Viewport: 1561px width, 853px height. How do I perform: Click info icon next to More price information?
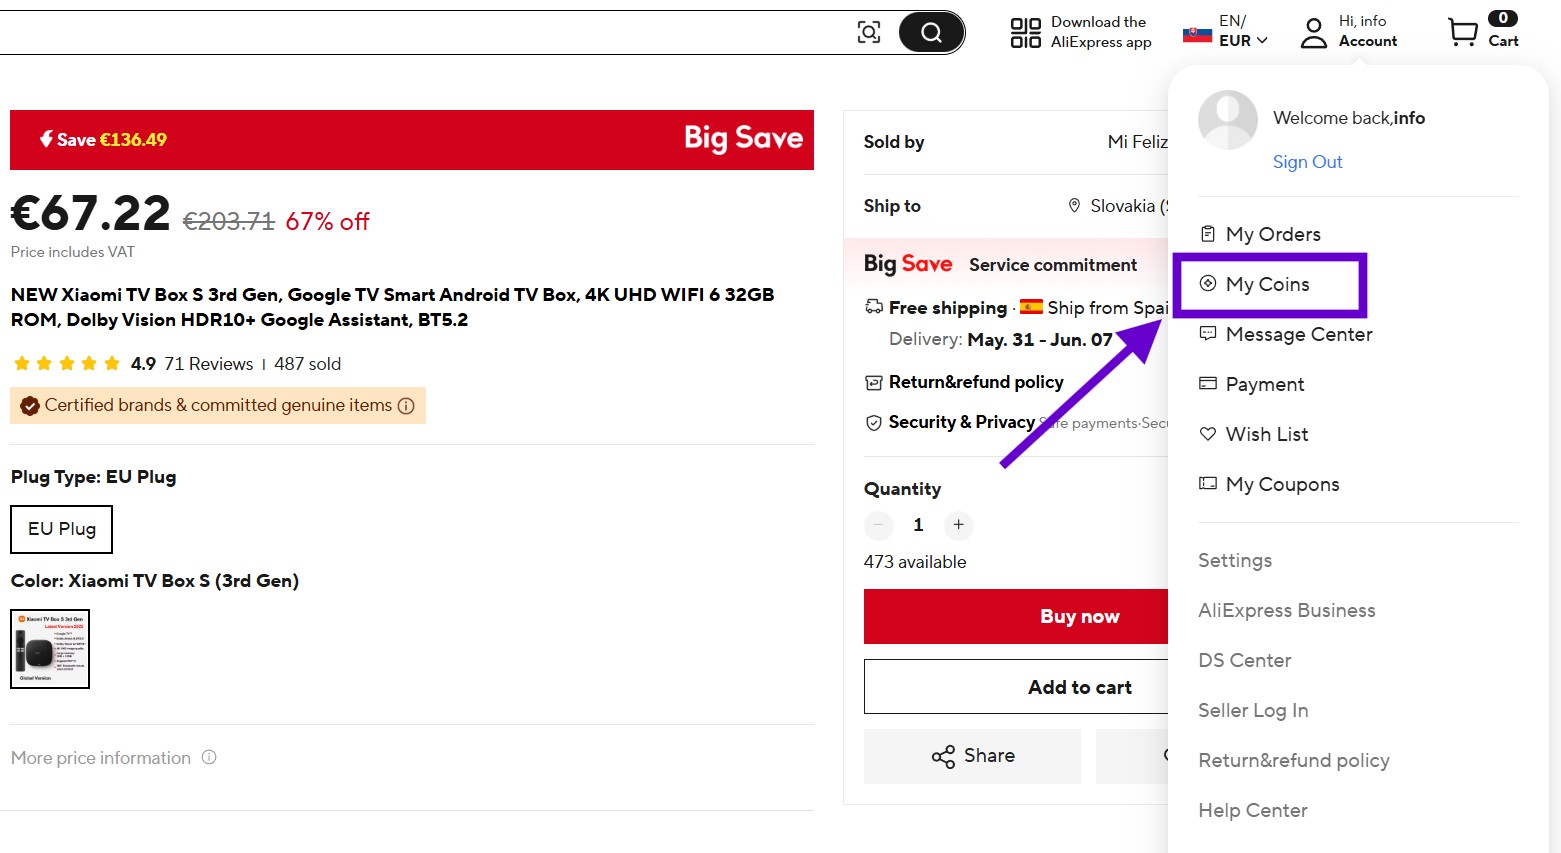click(x=209, y=757)
